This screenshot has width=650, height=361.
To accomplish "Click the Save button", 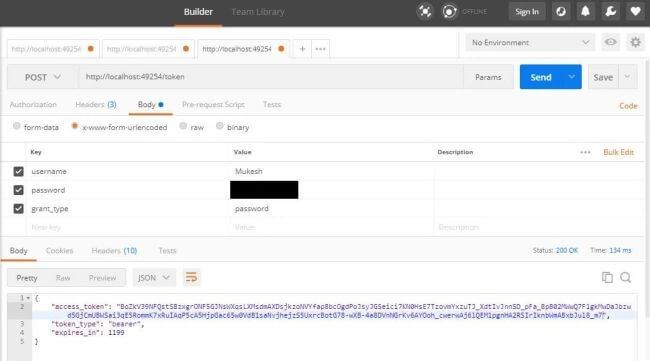I will (603, 77).
